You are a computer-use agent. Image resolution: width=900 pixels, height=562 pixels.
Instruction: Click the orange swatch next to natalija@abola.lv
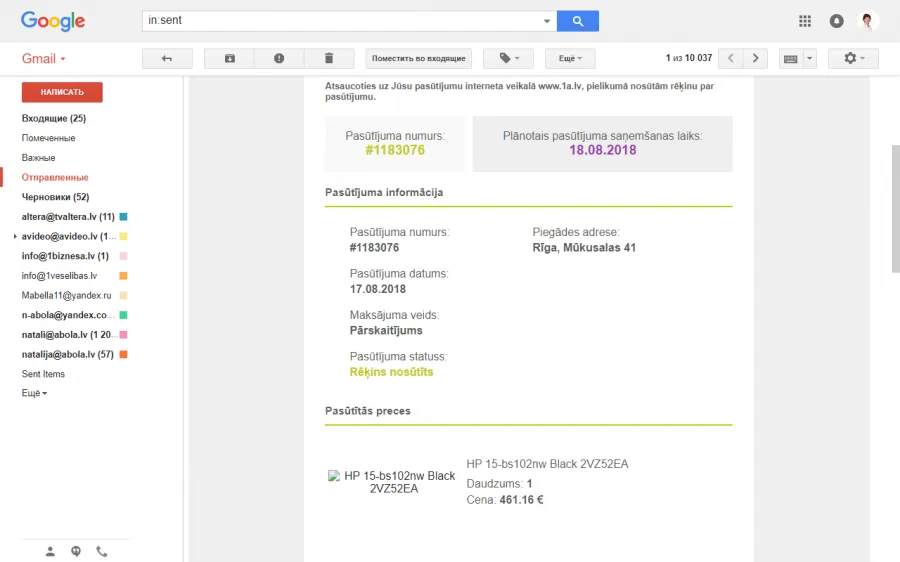[x=123, y=355]
